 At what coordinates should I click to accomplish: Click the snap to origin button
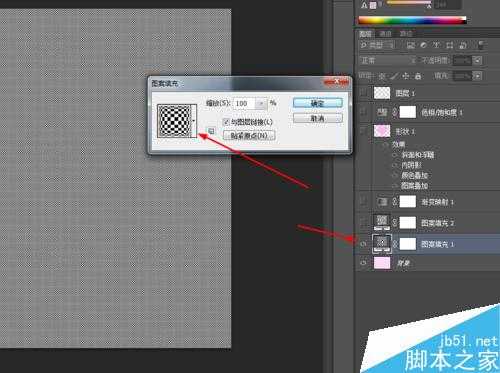pos(249,135)
